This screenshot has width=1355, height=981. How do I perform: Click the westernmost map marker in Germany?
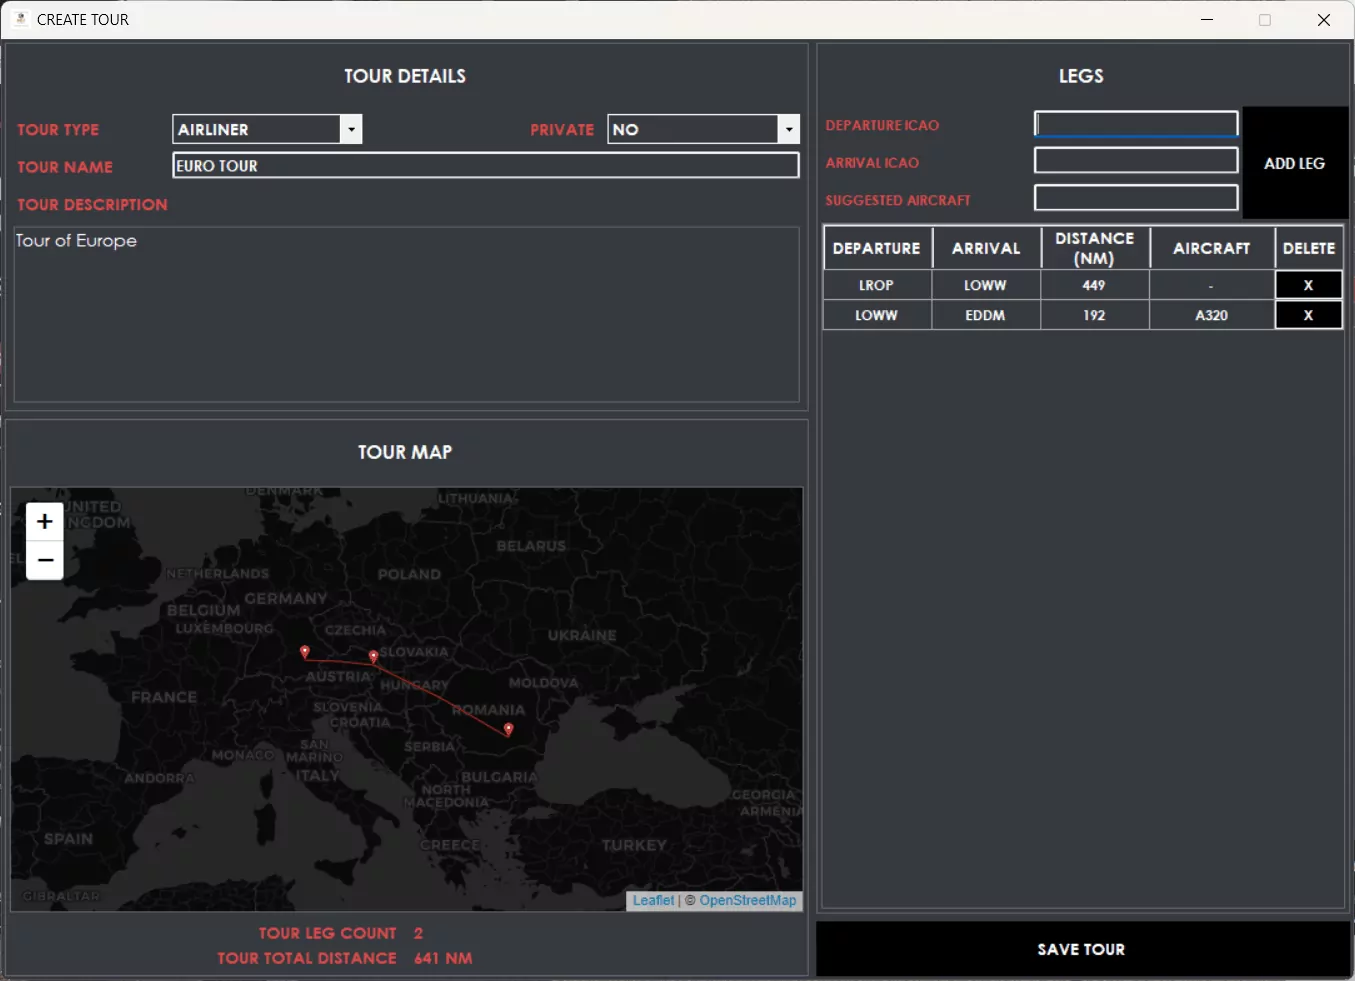pos(305,652)
